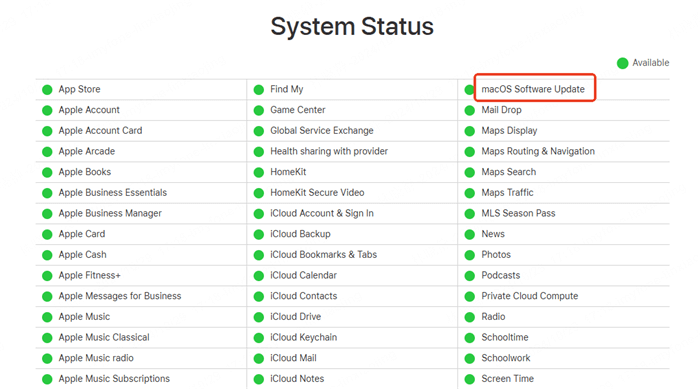Click the status dot beside Find My
The width and height of the screenshot is (700, 389).
258,90
